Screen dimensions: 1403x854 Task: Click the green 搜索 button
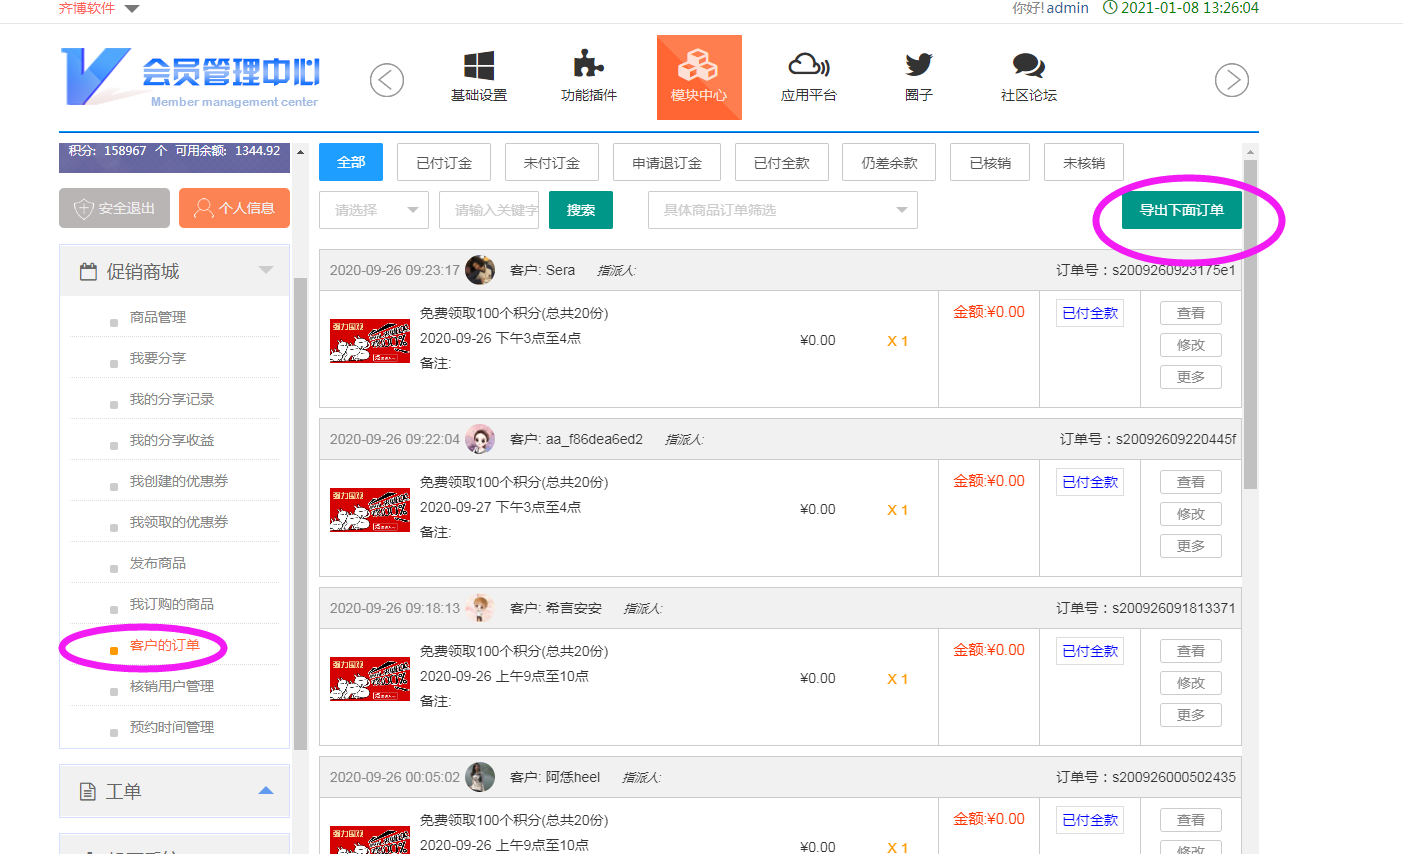click(581, 210)
